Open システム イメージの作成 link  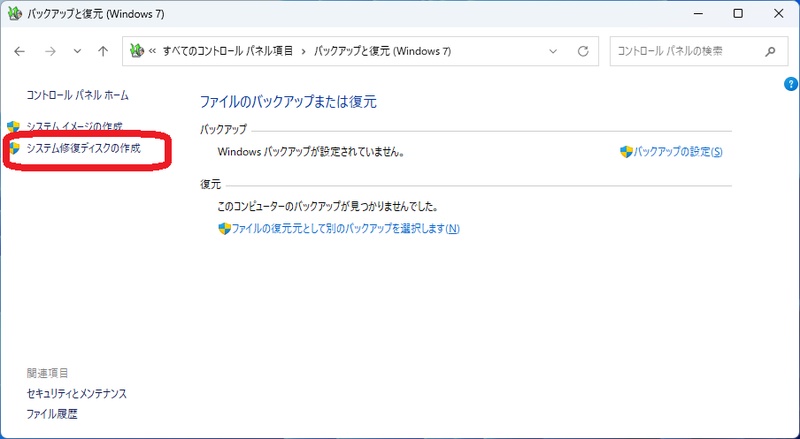tap(74, 127)
